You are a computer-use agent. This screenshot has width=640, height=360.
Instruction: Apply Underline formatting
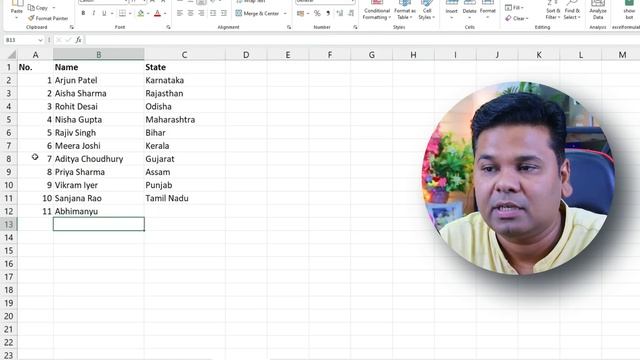tap(104, 13)
